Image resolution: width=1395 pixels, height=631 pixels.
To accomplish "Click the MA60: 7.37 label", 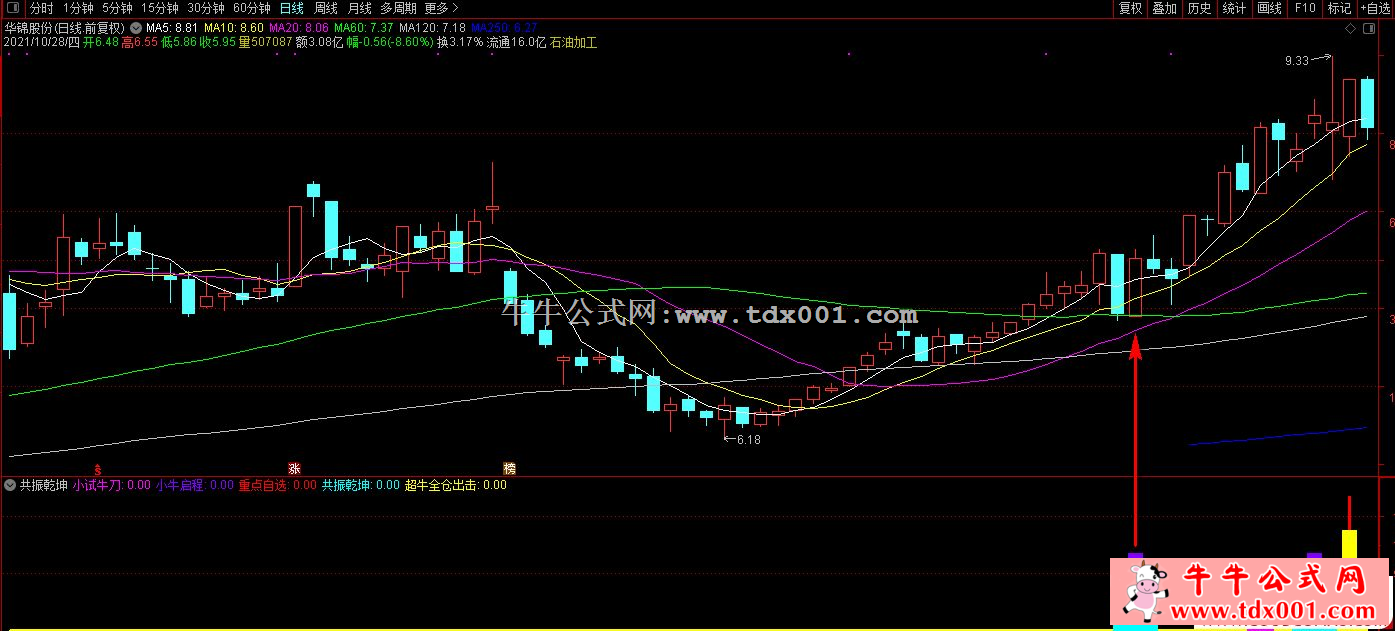I will 364,29.
